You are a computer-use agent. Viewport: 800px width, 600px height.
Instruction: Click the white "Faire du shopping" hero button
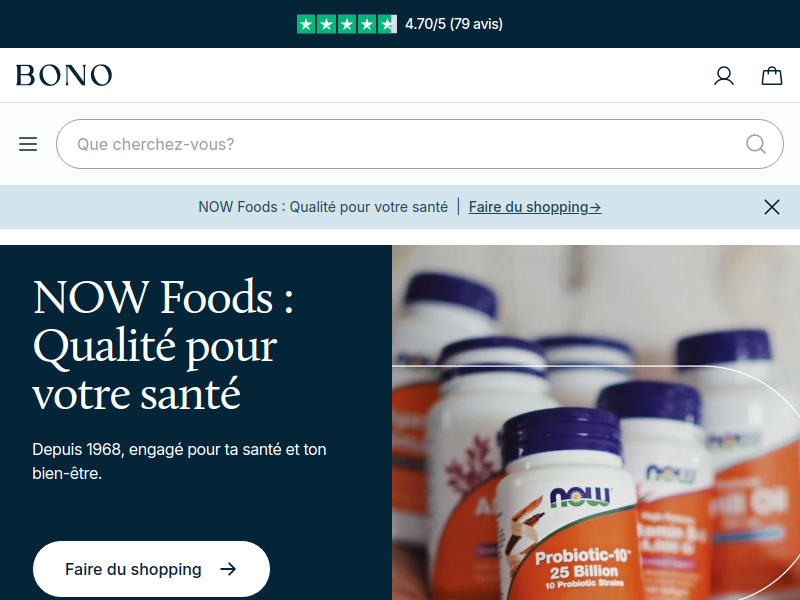151,569
